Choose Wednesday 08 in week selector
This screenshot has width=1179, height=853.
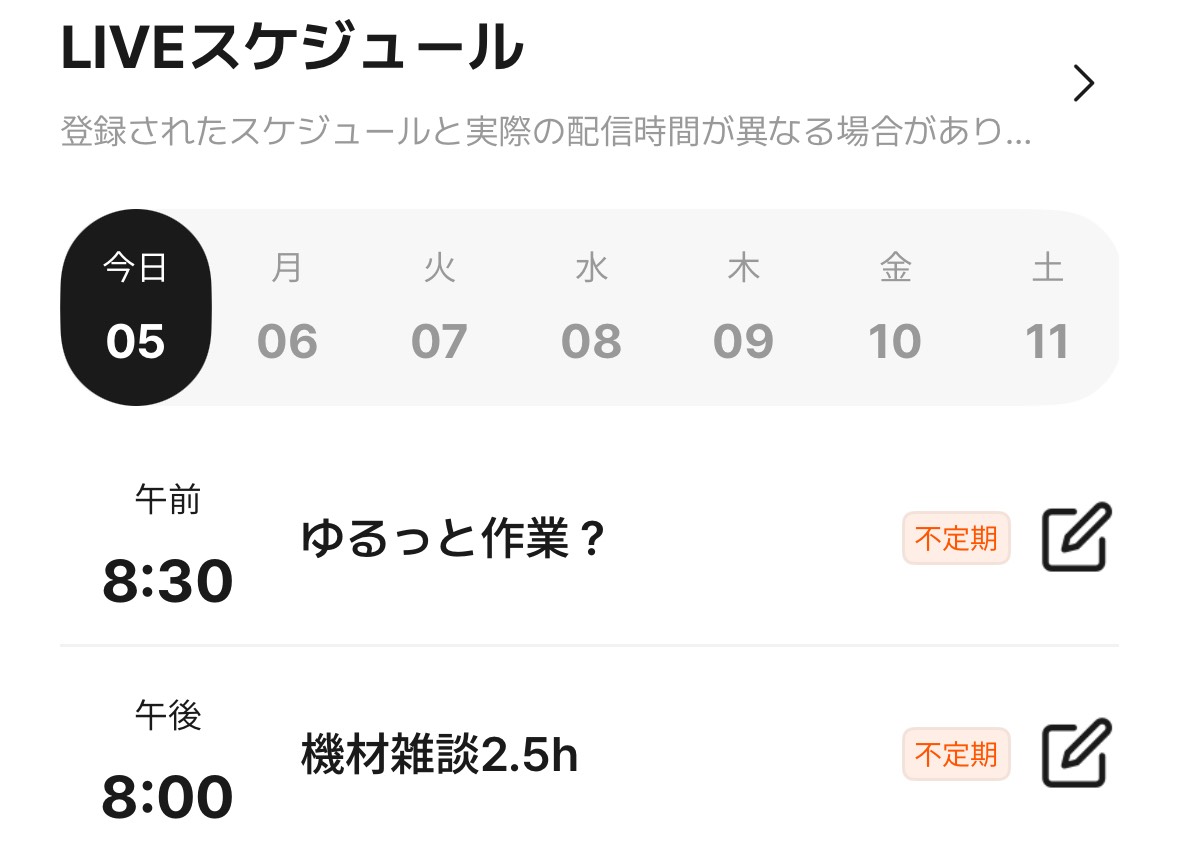(591, 308)
